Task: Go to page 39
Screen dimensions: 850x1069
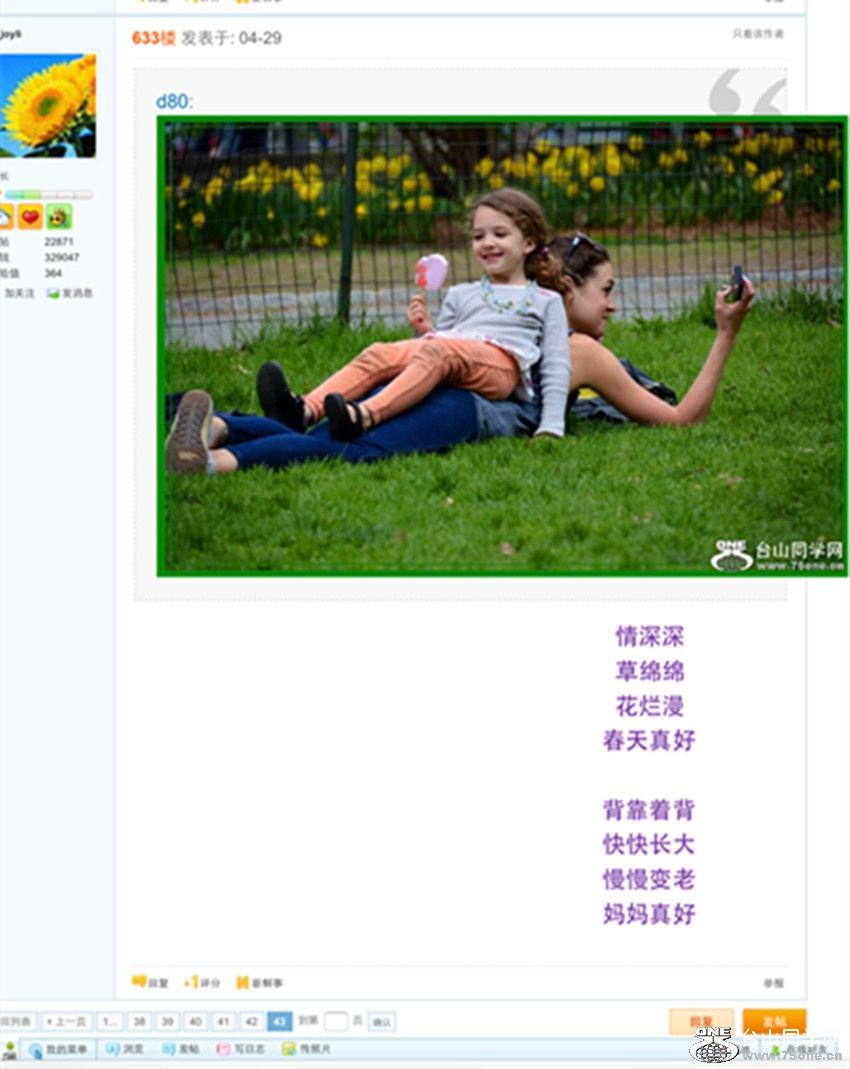Action: 167,1021
